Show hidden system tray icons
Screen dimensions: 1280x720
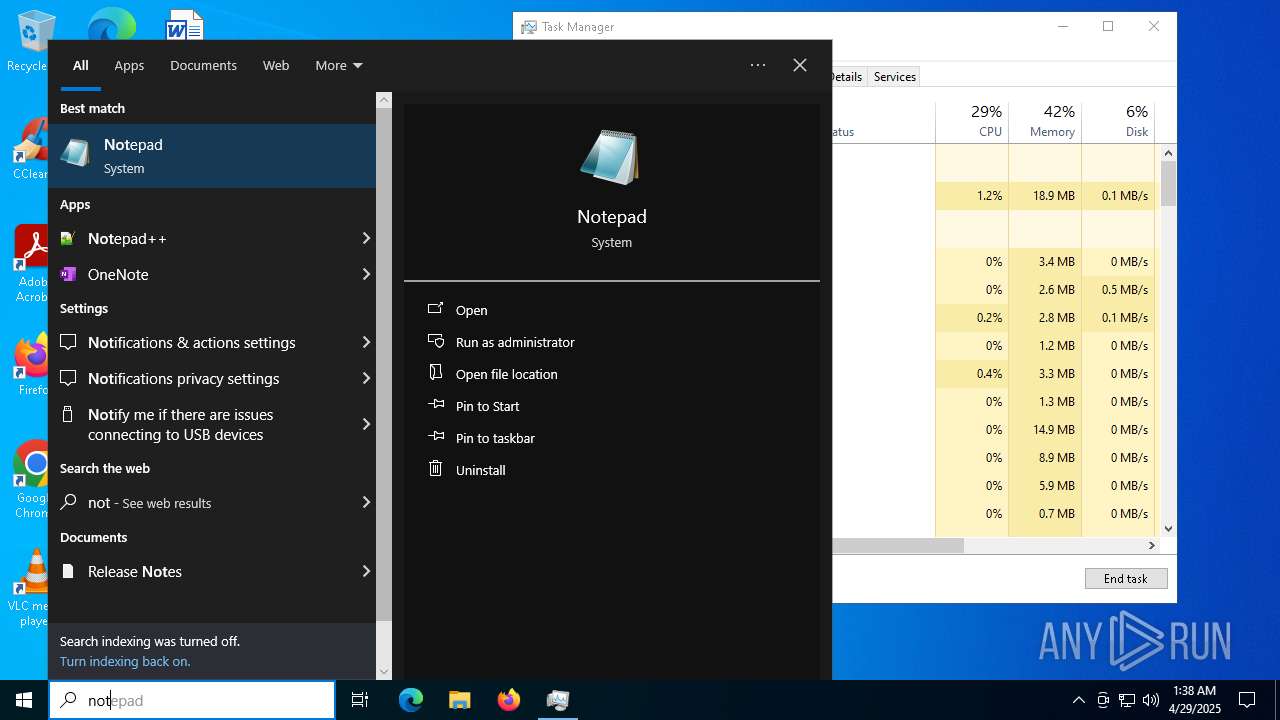[1079, 700]
